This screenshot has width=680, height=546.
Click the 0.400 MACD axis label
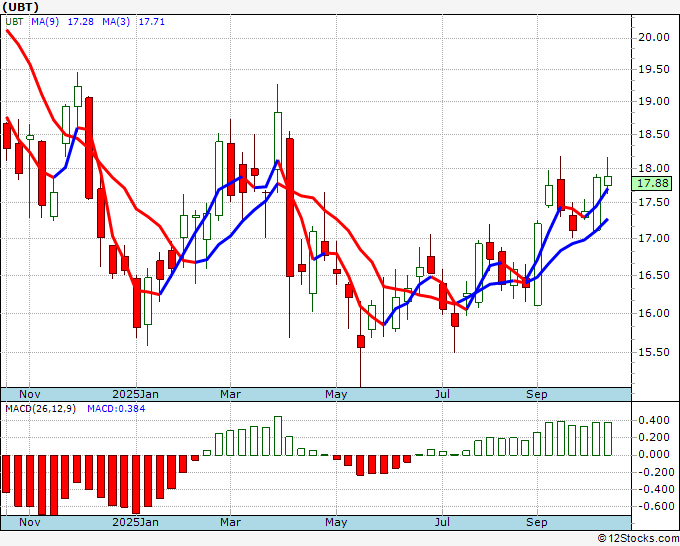point(654,420)
